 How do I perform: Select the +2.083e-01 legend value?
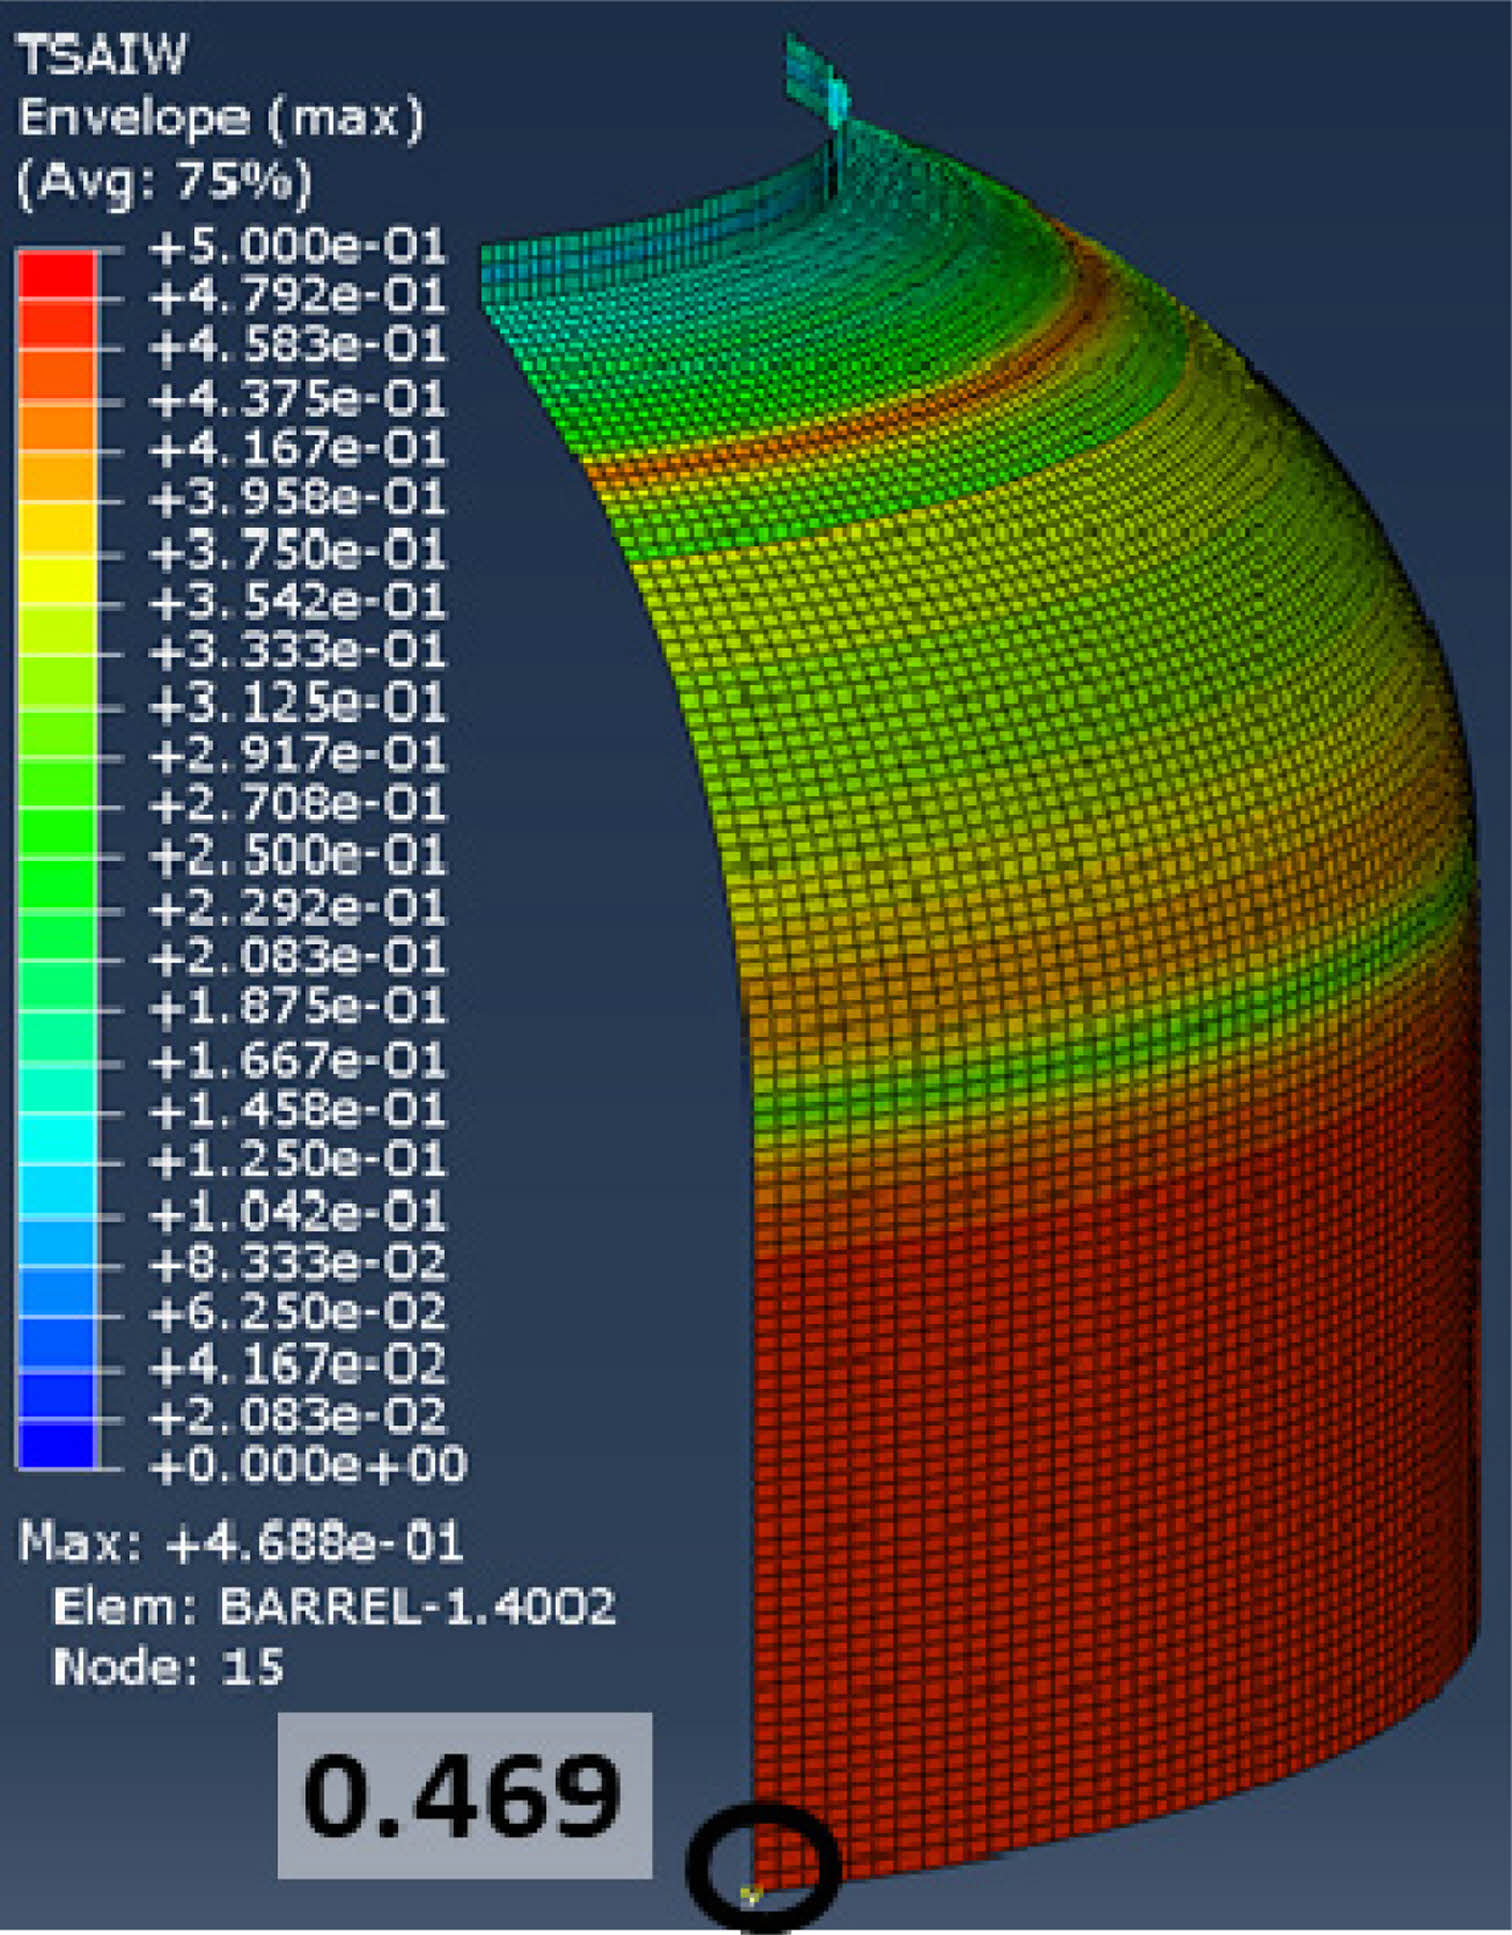(297, 958)
